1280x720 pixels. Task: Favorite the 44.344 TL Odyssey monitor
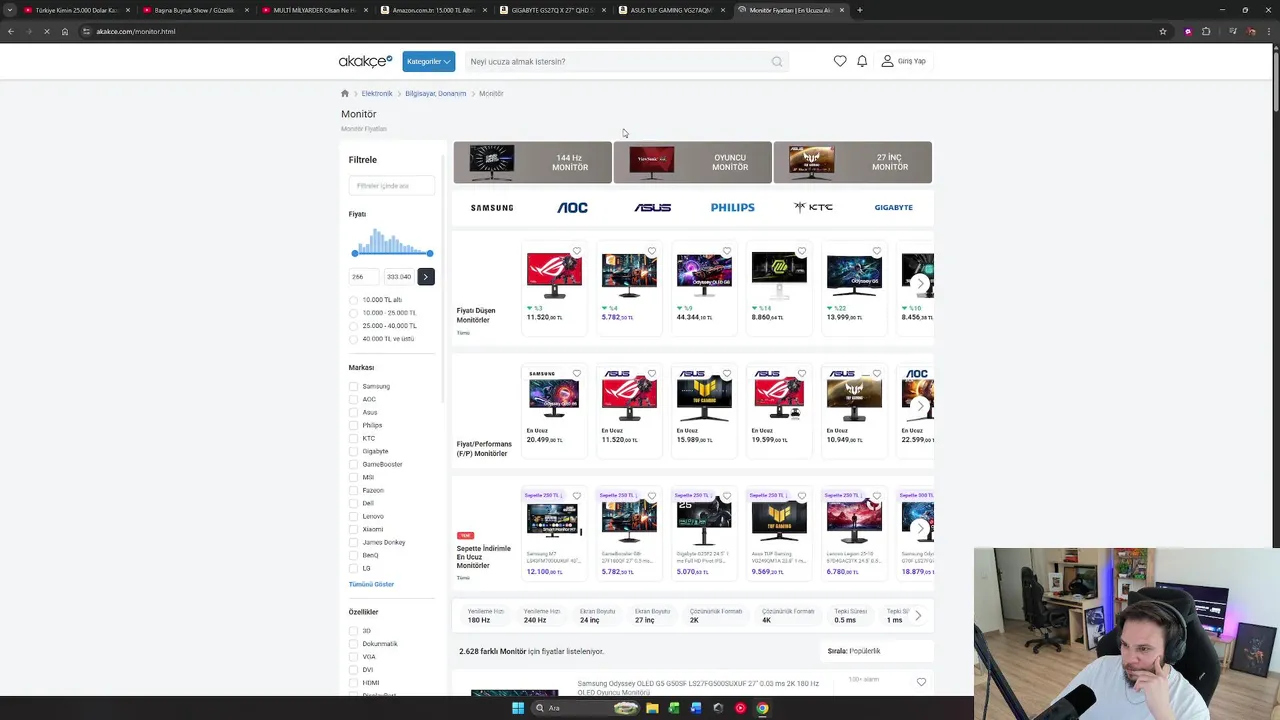pos(727,251)
